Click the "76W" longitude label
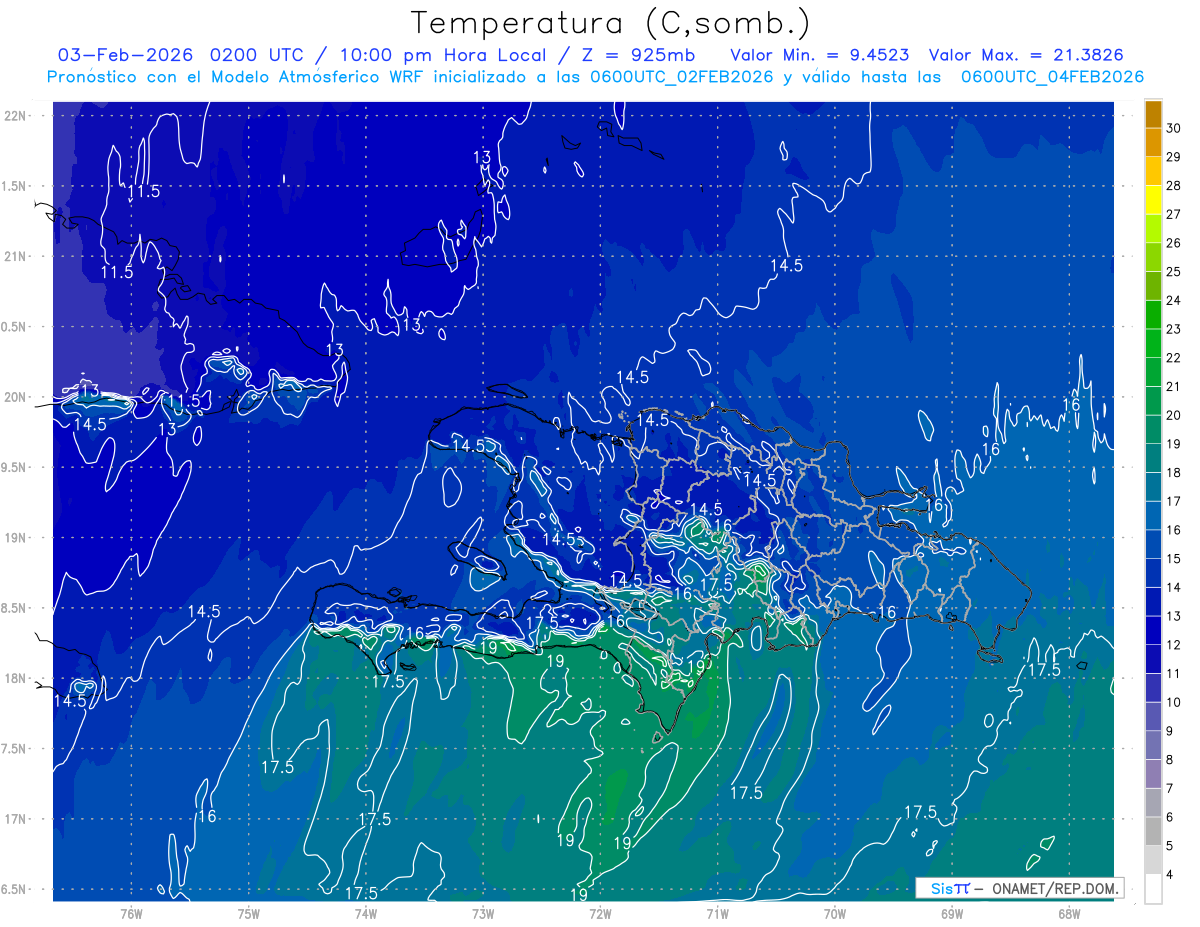 coord(131,915)
